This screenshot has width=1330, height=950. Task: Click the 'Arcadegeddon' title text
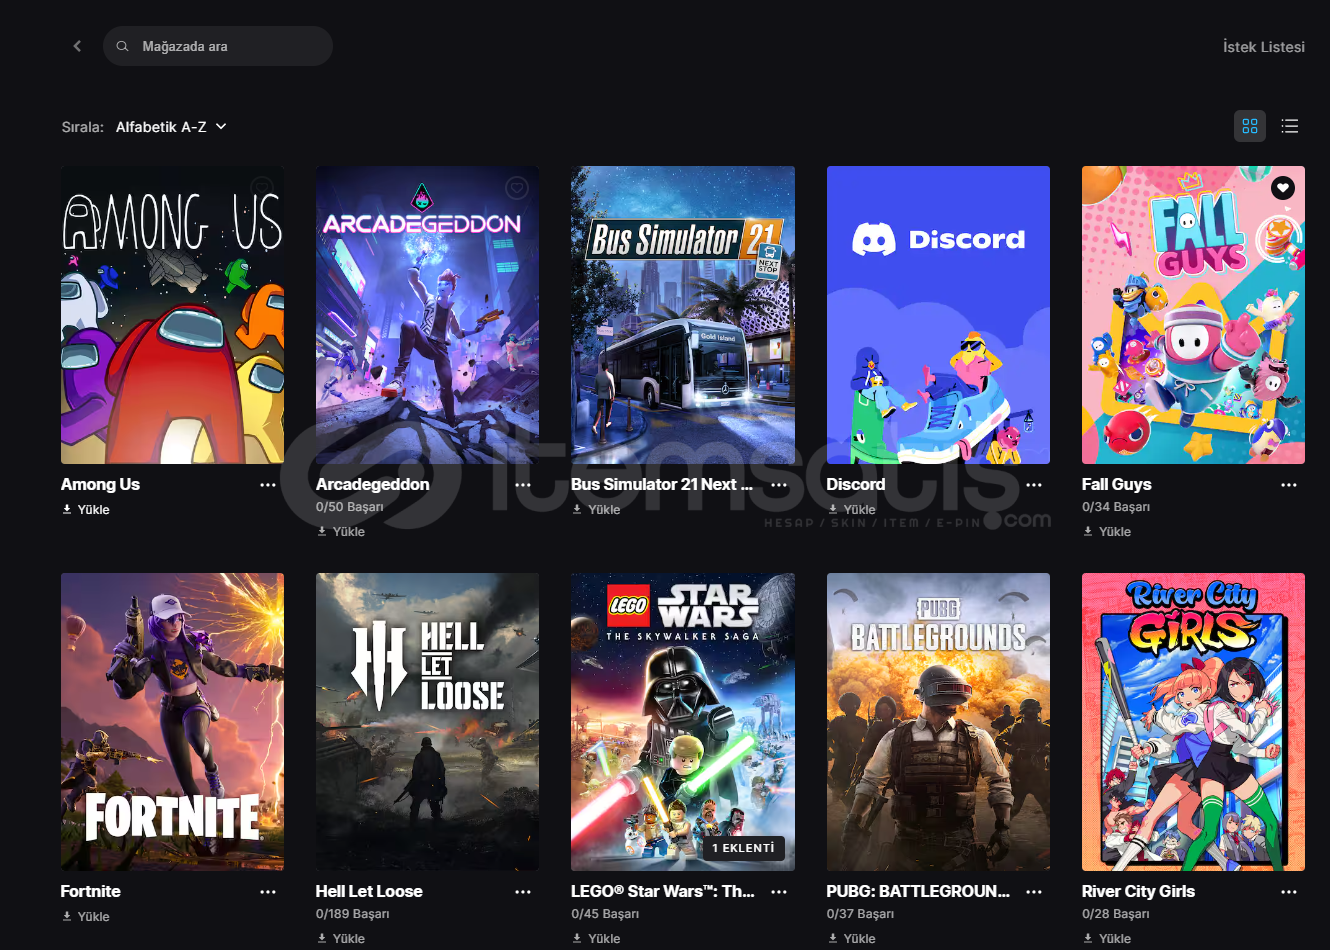(x=373, y=484)
